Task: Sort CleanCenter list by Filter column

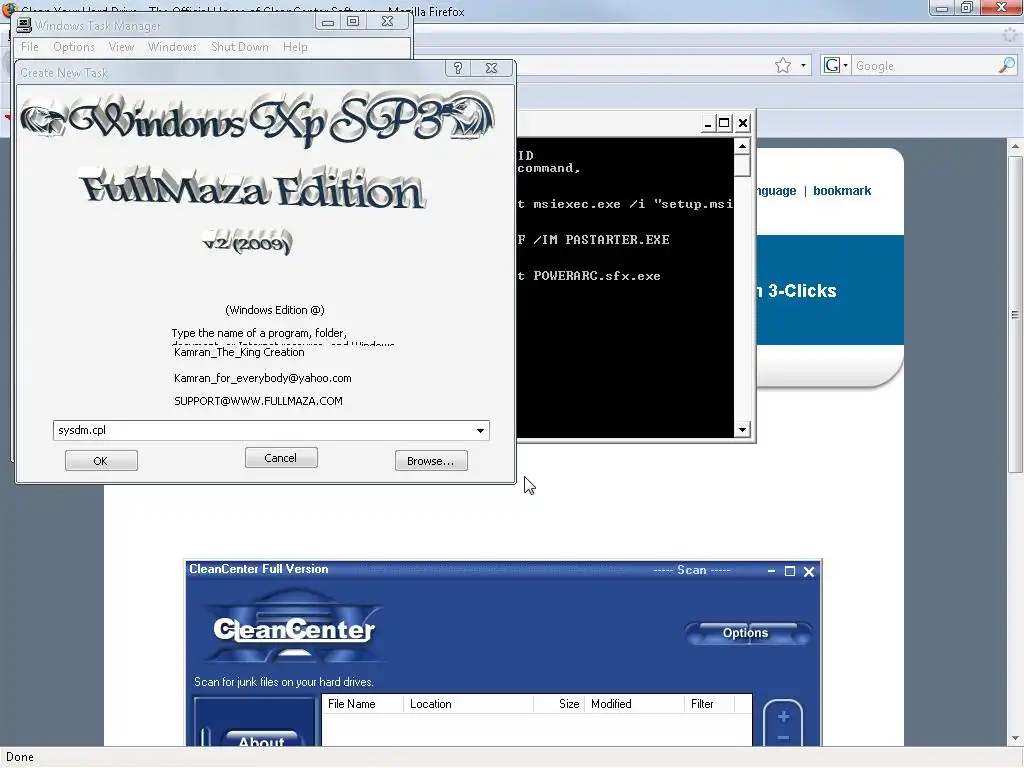Action: [709, 704]
